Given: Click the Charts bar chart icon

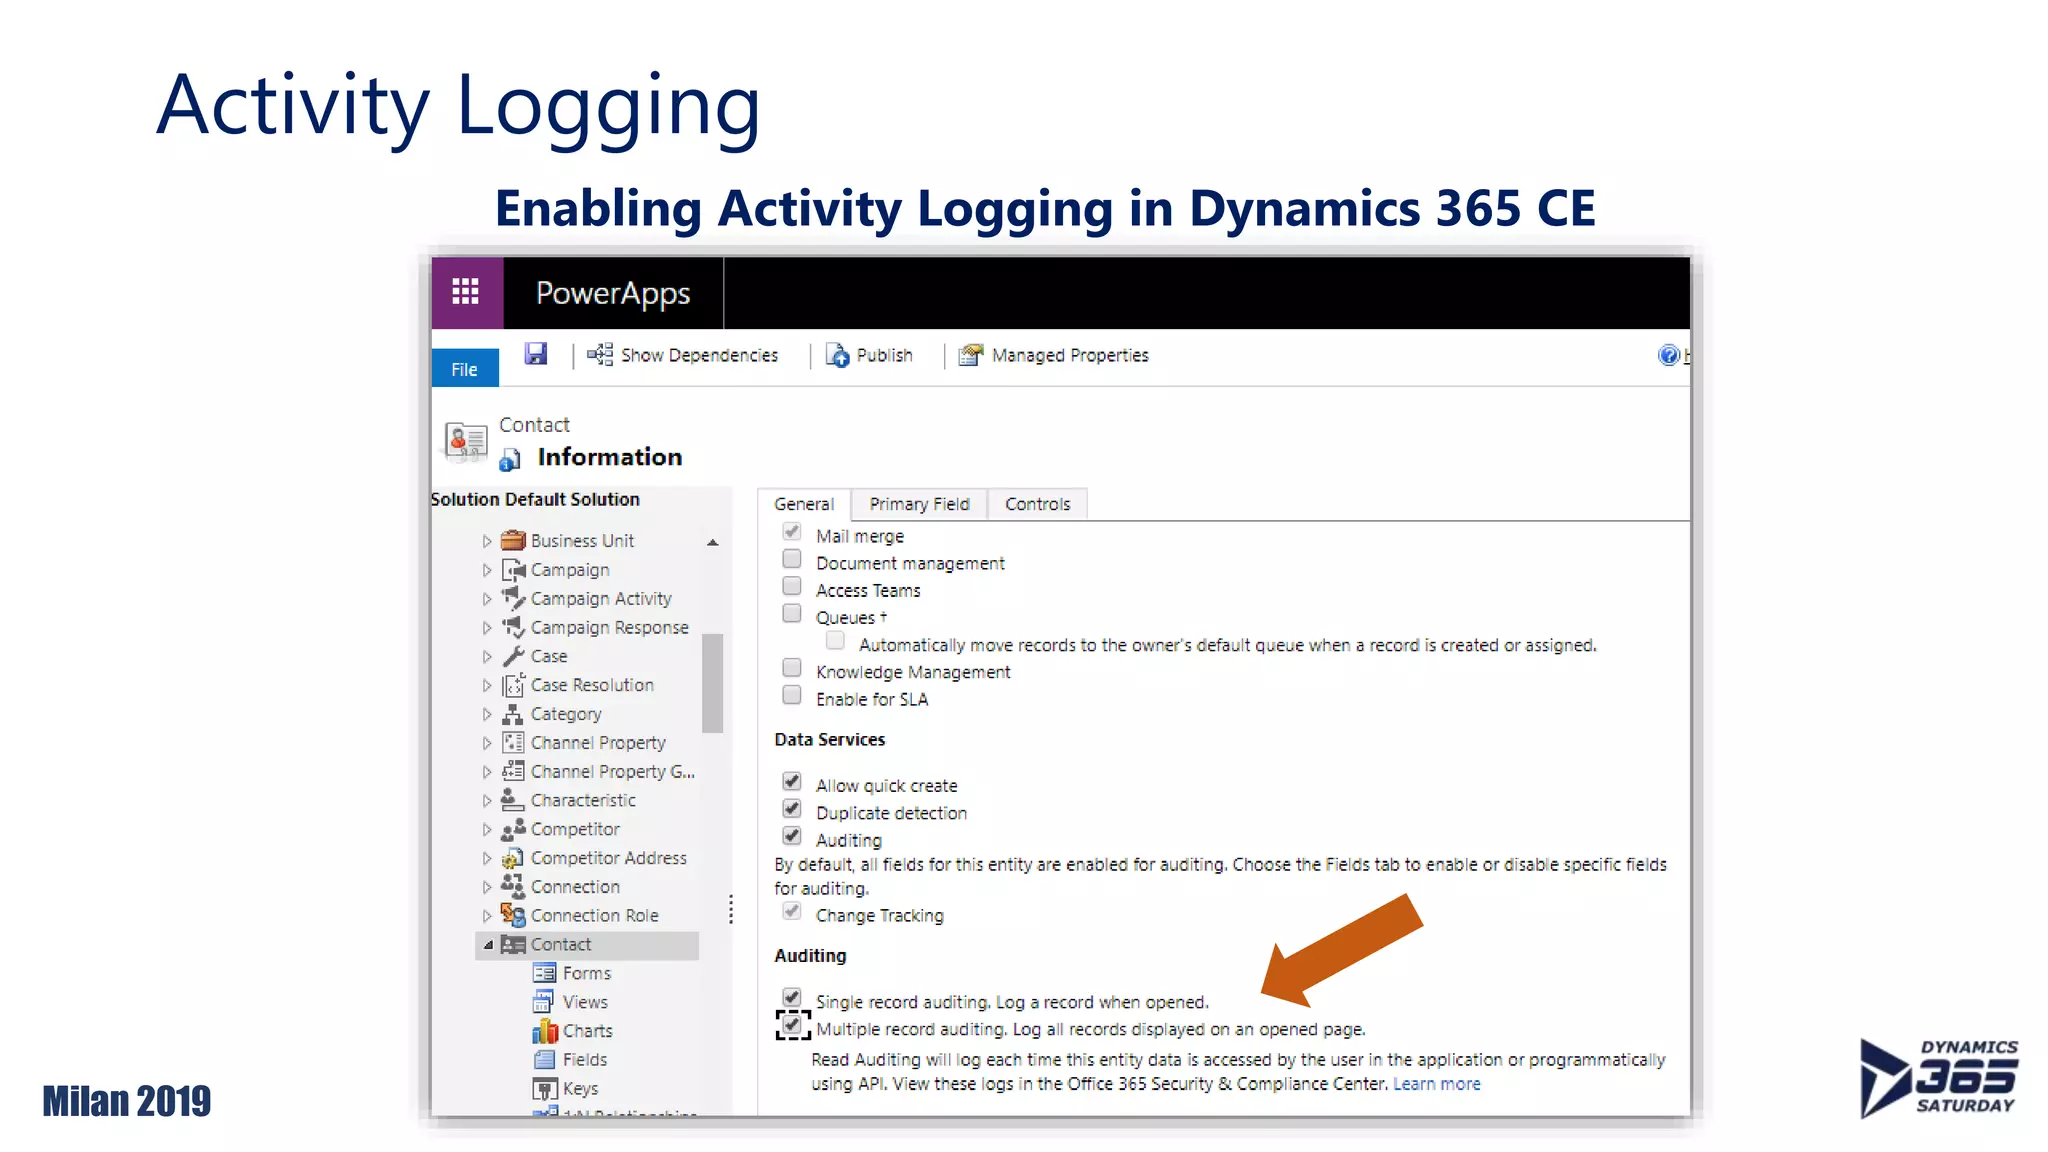Looking at the screenshot, I should coord(545,1030).
